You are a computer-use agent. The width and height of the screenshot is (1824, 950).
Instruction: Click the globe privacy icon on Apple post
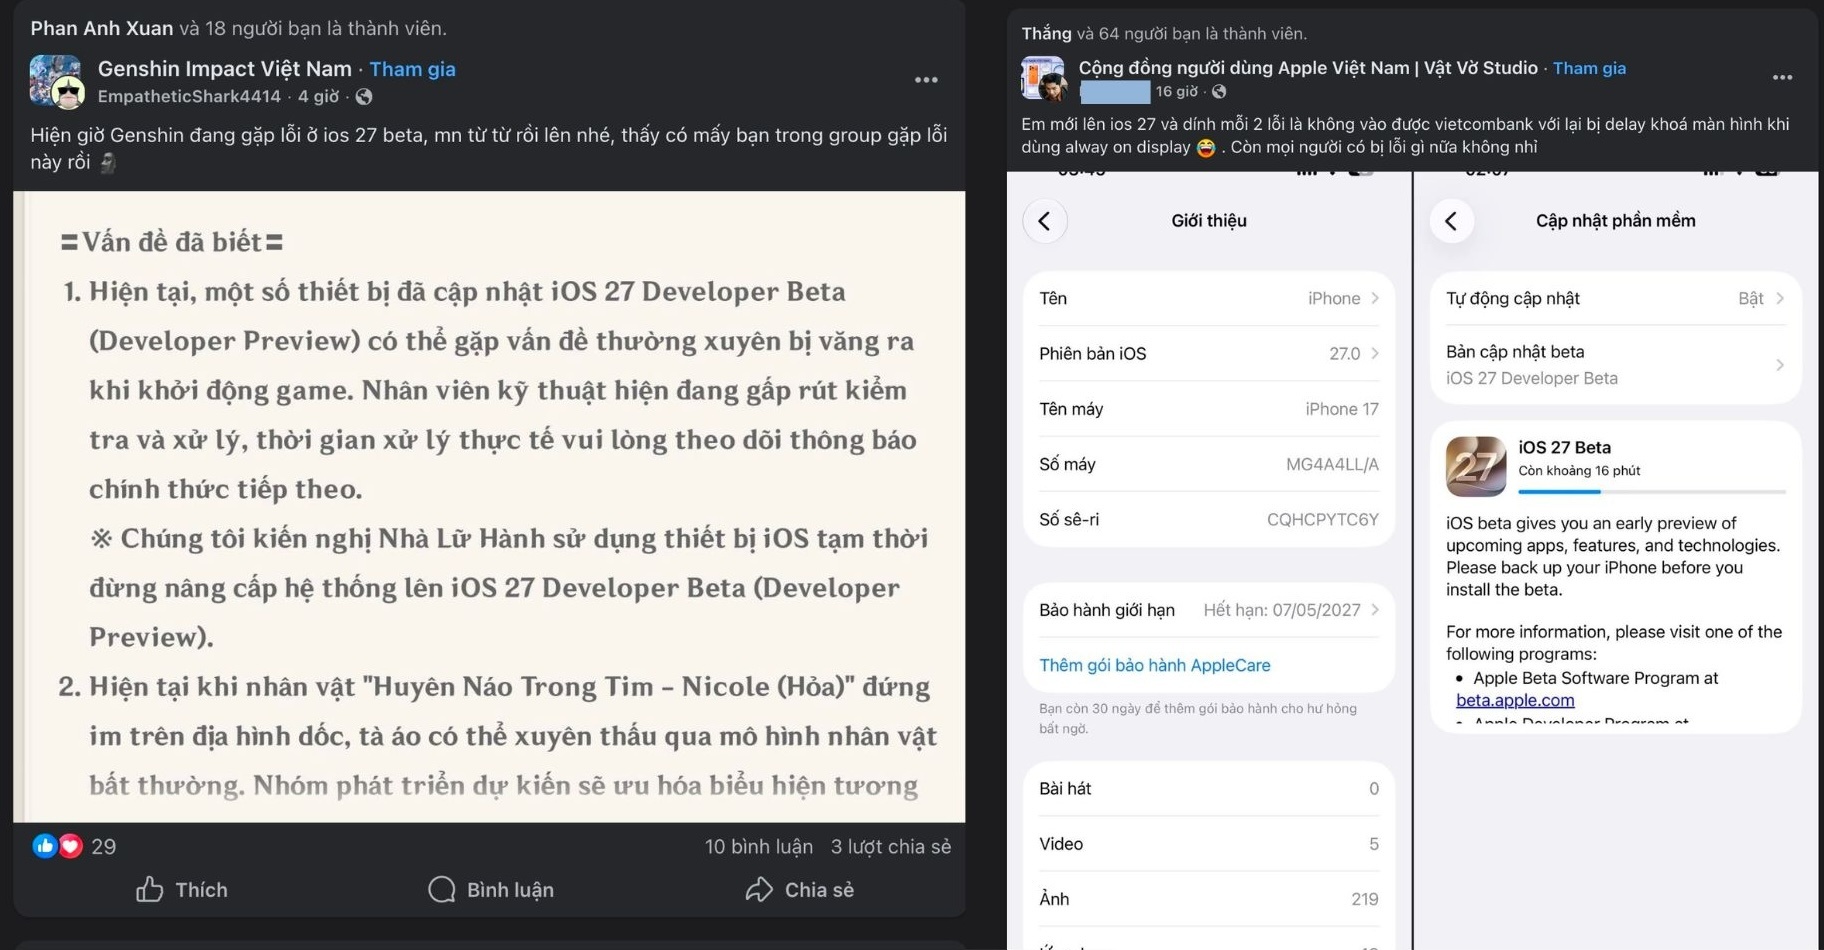point(1219,92)
